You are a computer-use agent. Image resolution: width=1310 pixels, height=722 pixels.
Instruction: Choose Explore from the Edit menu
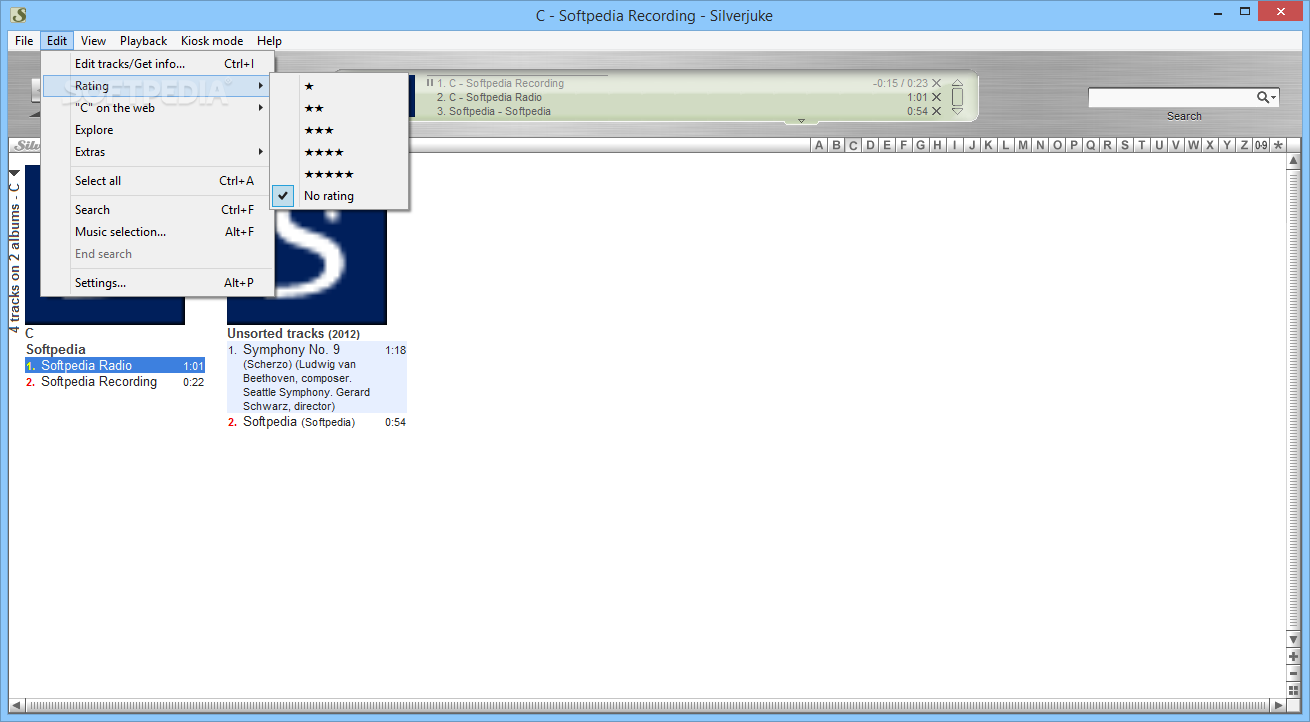[x=157, y=130]
